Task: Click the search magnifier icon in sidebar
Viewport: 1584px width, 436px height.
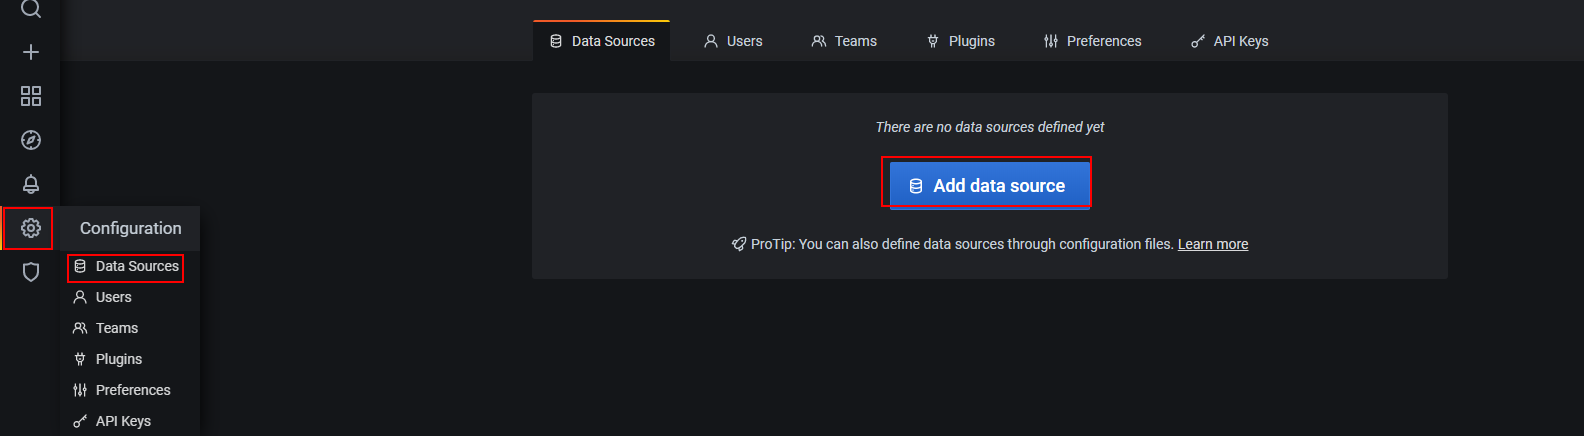Action: point(31,10)
